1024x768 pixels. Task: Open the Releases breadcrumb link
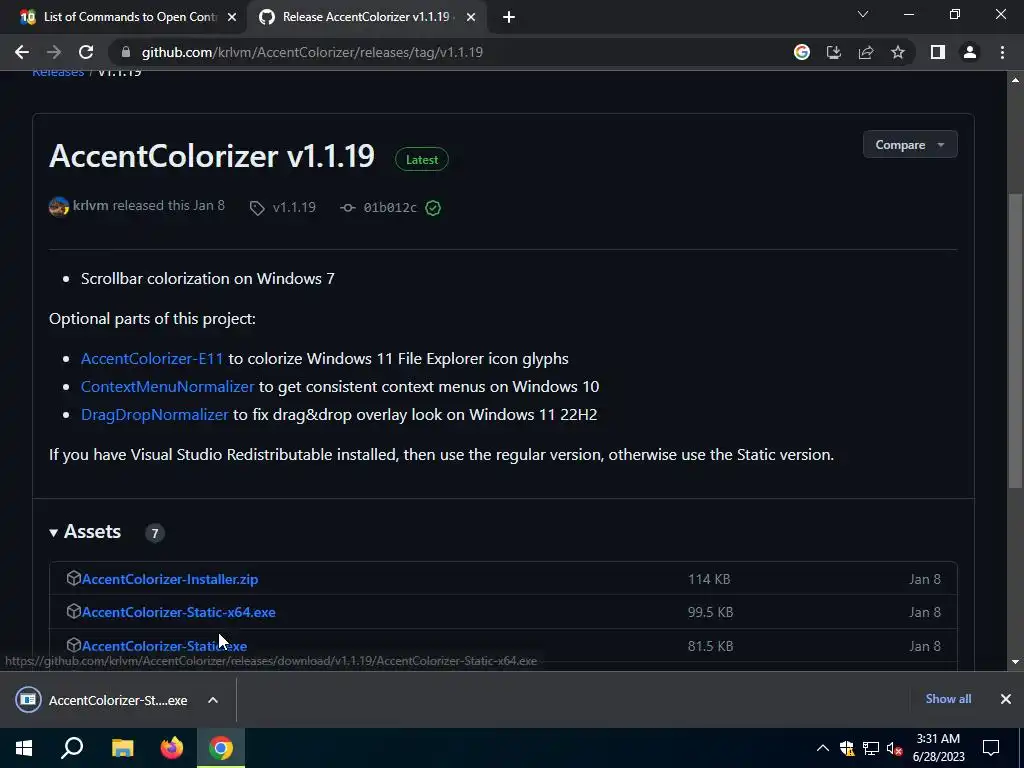[x=58, y=72]
